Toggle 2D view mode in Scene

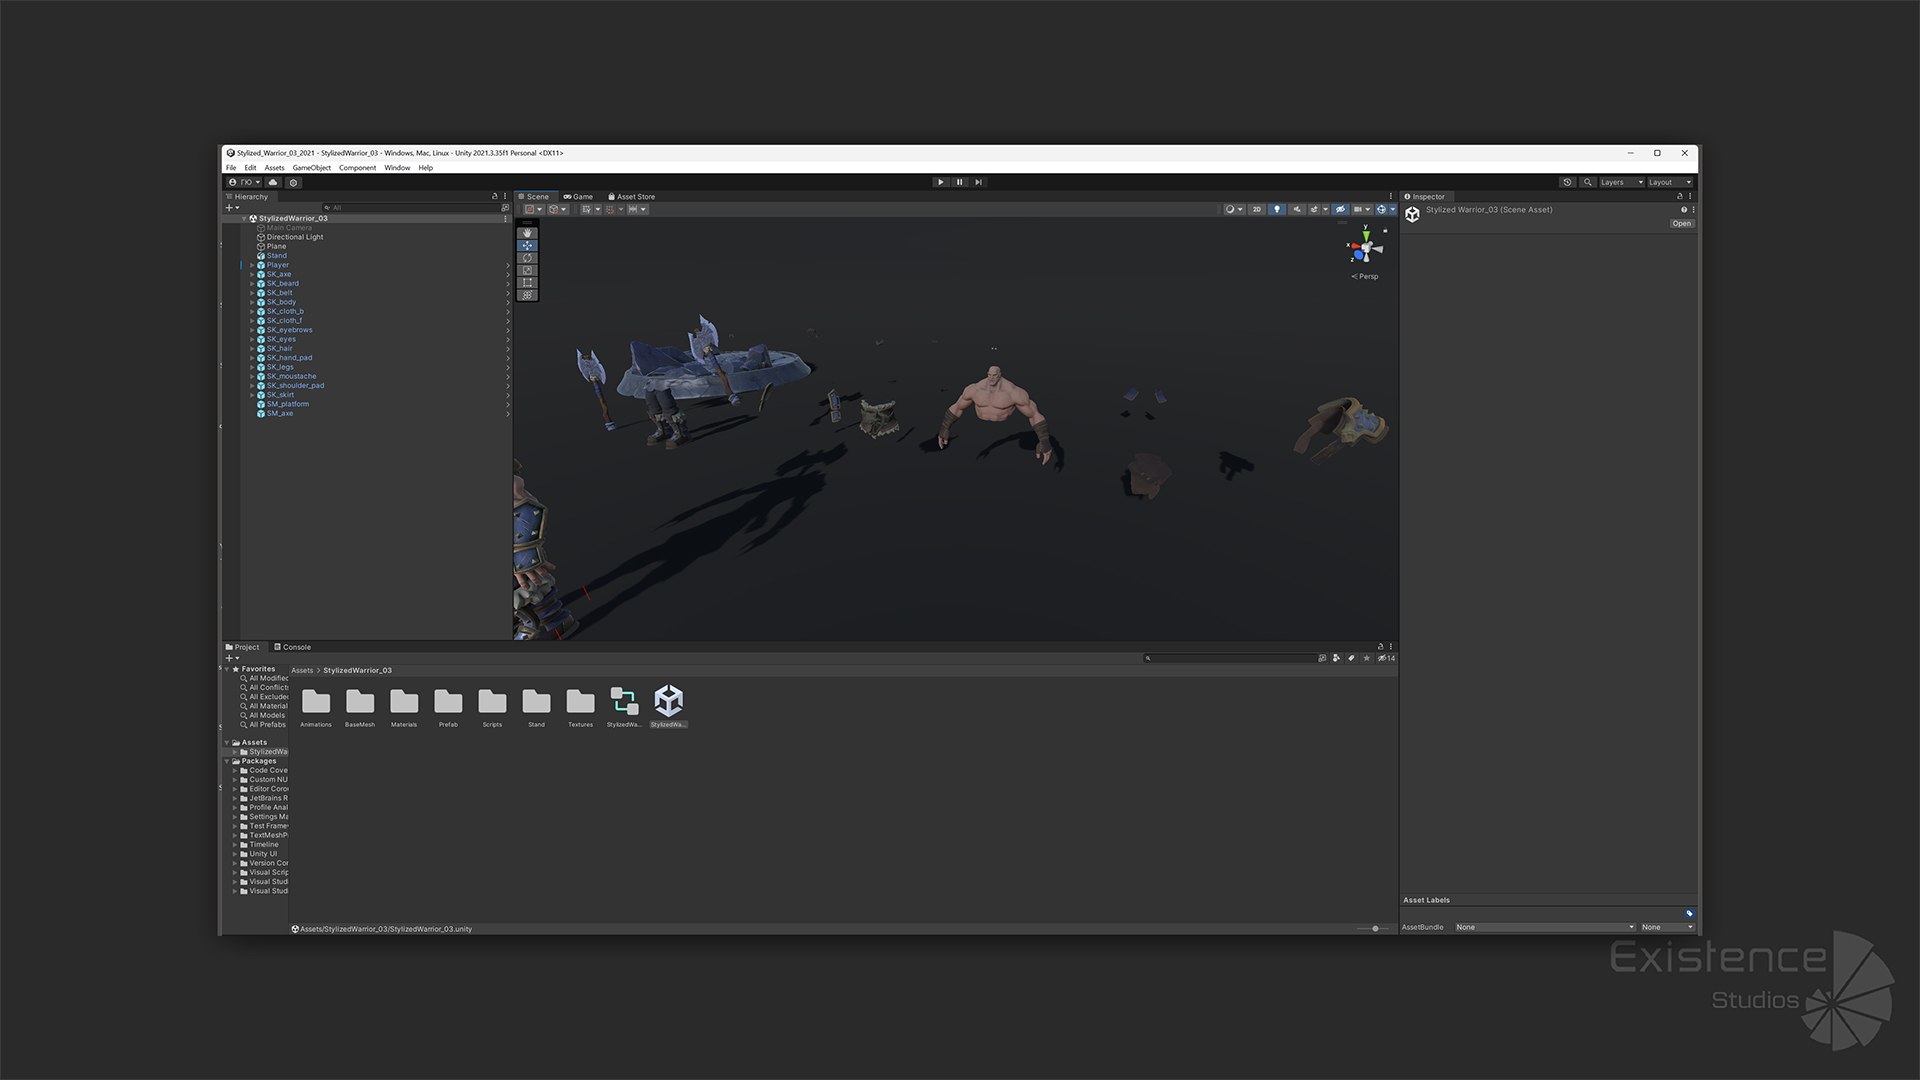(x=1257, y=210)
